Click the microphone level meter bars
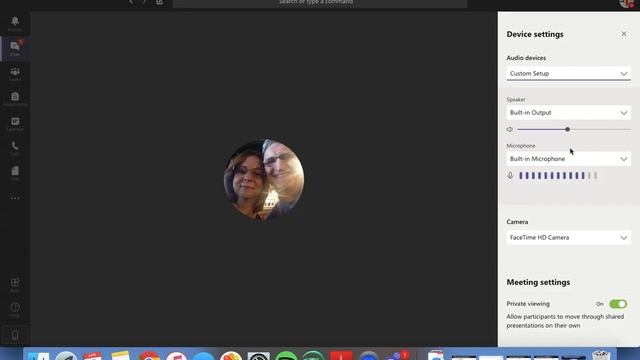The image size is (640, 360). (558, 176)
